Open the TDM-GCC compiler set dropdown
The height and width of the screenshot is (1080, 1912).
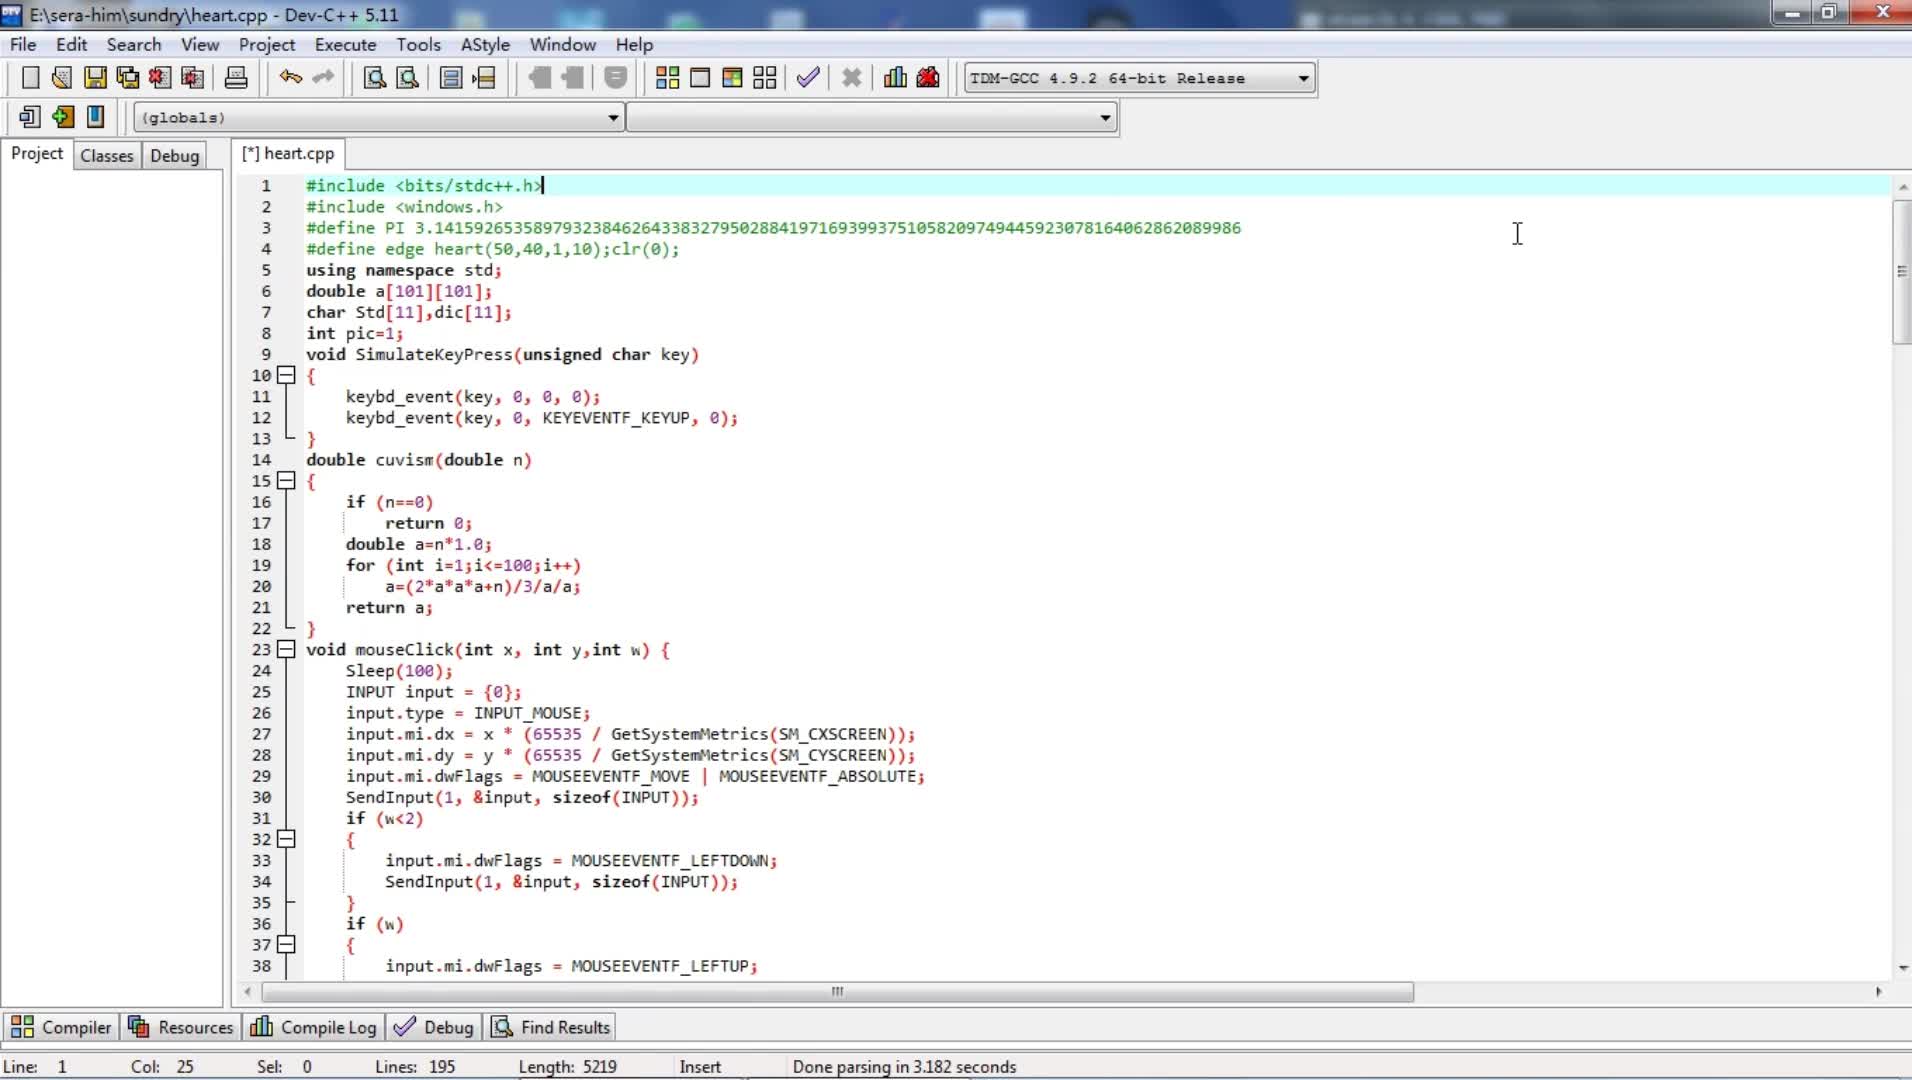1302,78
